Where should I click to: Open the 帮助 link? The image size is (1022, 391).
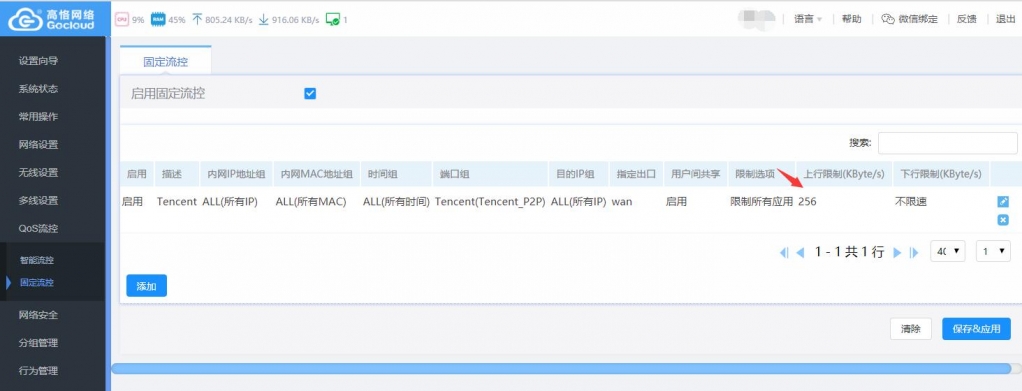tap(851, 19)
